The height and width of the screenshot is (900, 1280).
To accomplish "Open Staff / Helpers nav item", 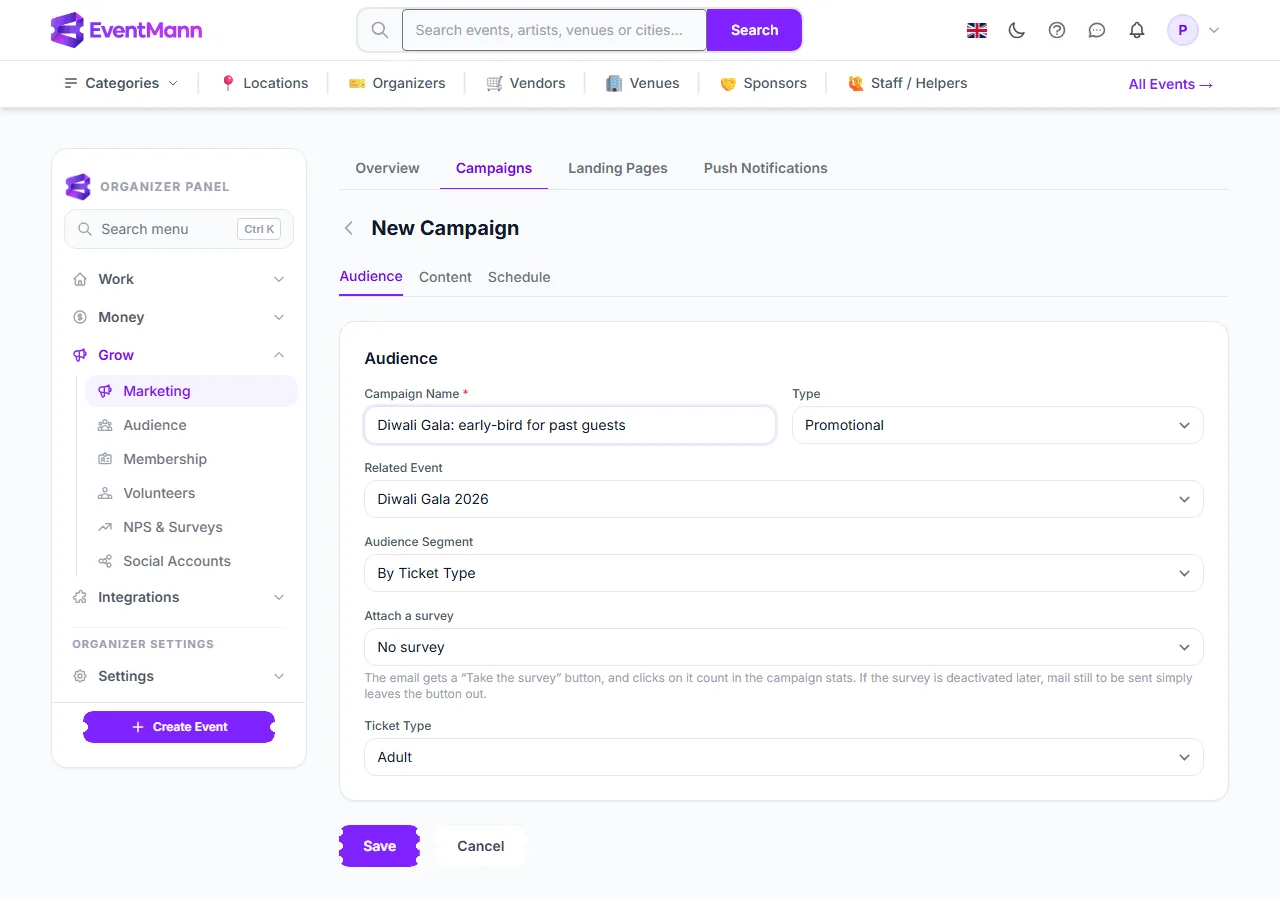I will point(907,83).
